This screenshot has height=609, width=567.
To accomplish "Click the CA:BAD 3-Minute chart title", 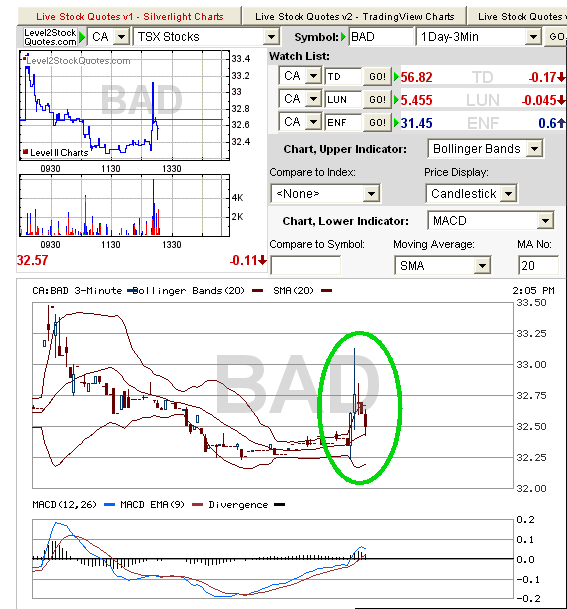I will (x=77, y=291).
